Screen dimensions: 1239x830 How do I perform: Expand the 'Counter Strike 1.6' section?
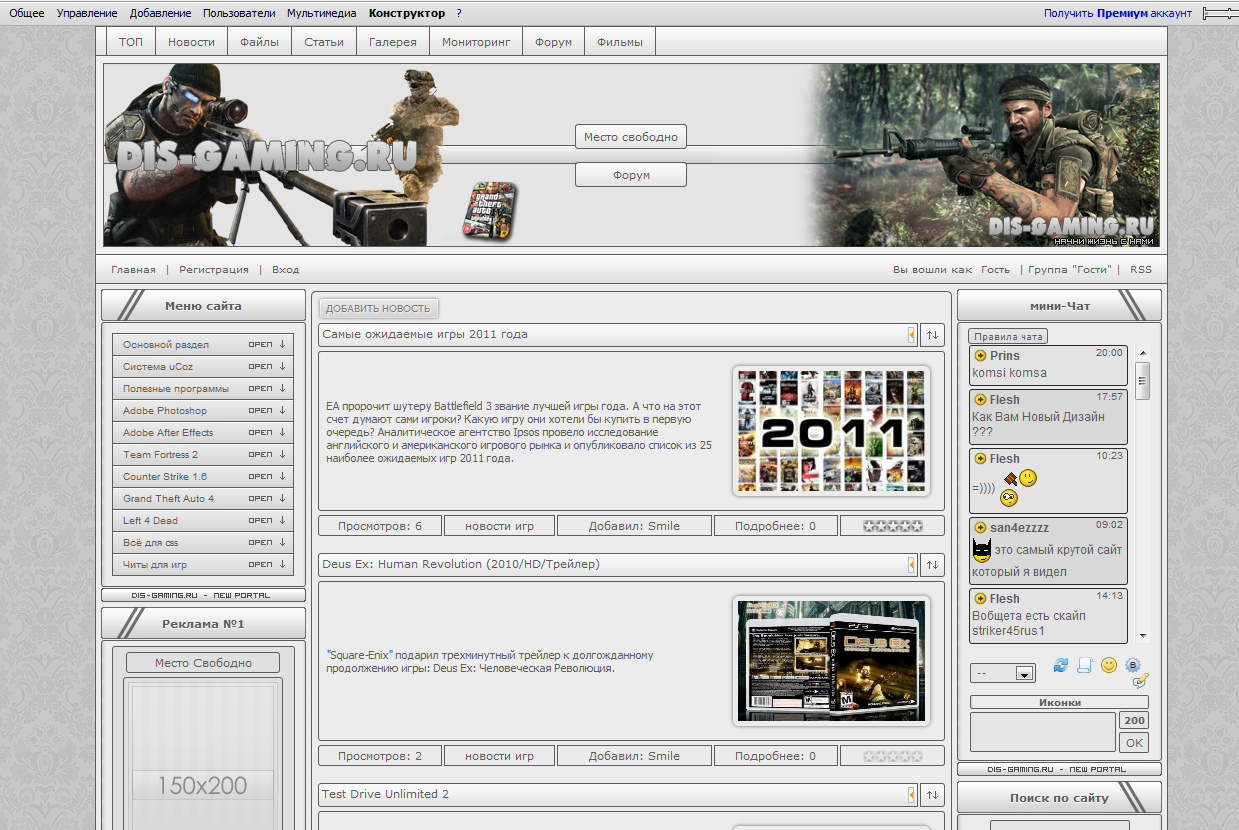pos(203,477)
